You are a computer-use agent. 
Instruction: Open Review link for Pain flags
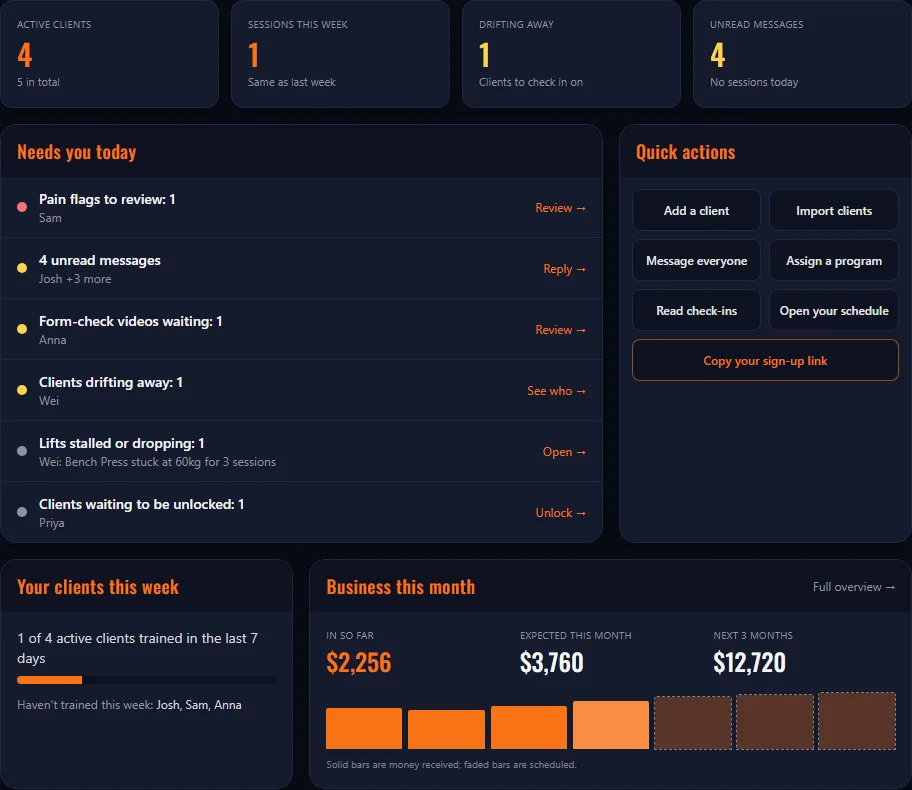coord(560,208)
